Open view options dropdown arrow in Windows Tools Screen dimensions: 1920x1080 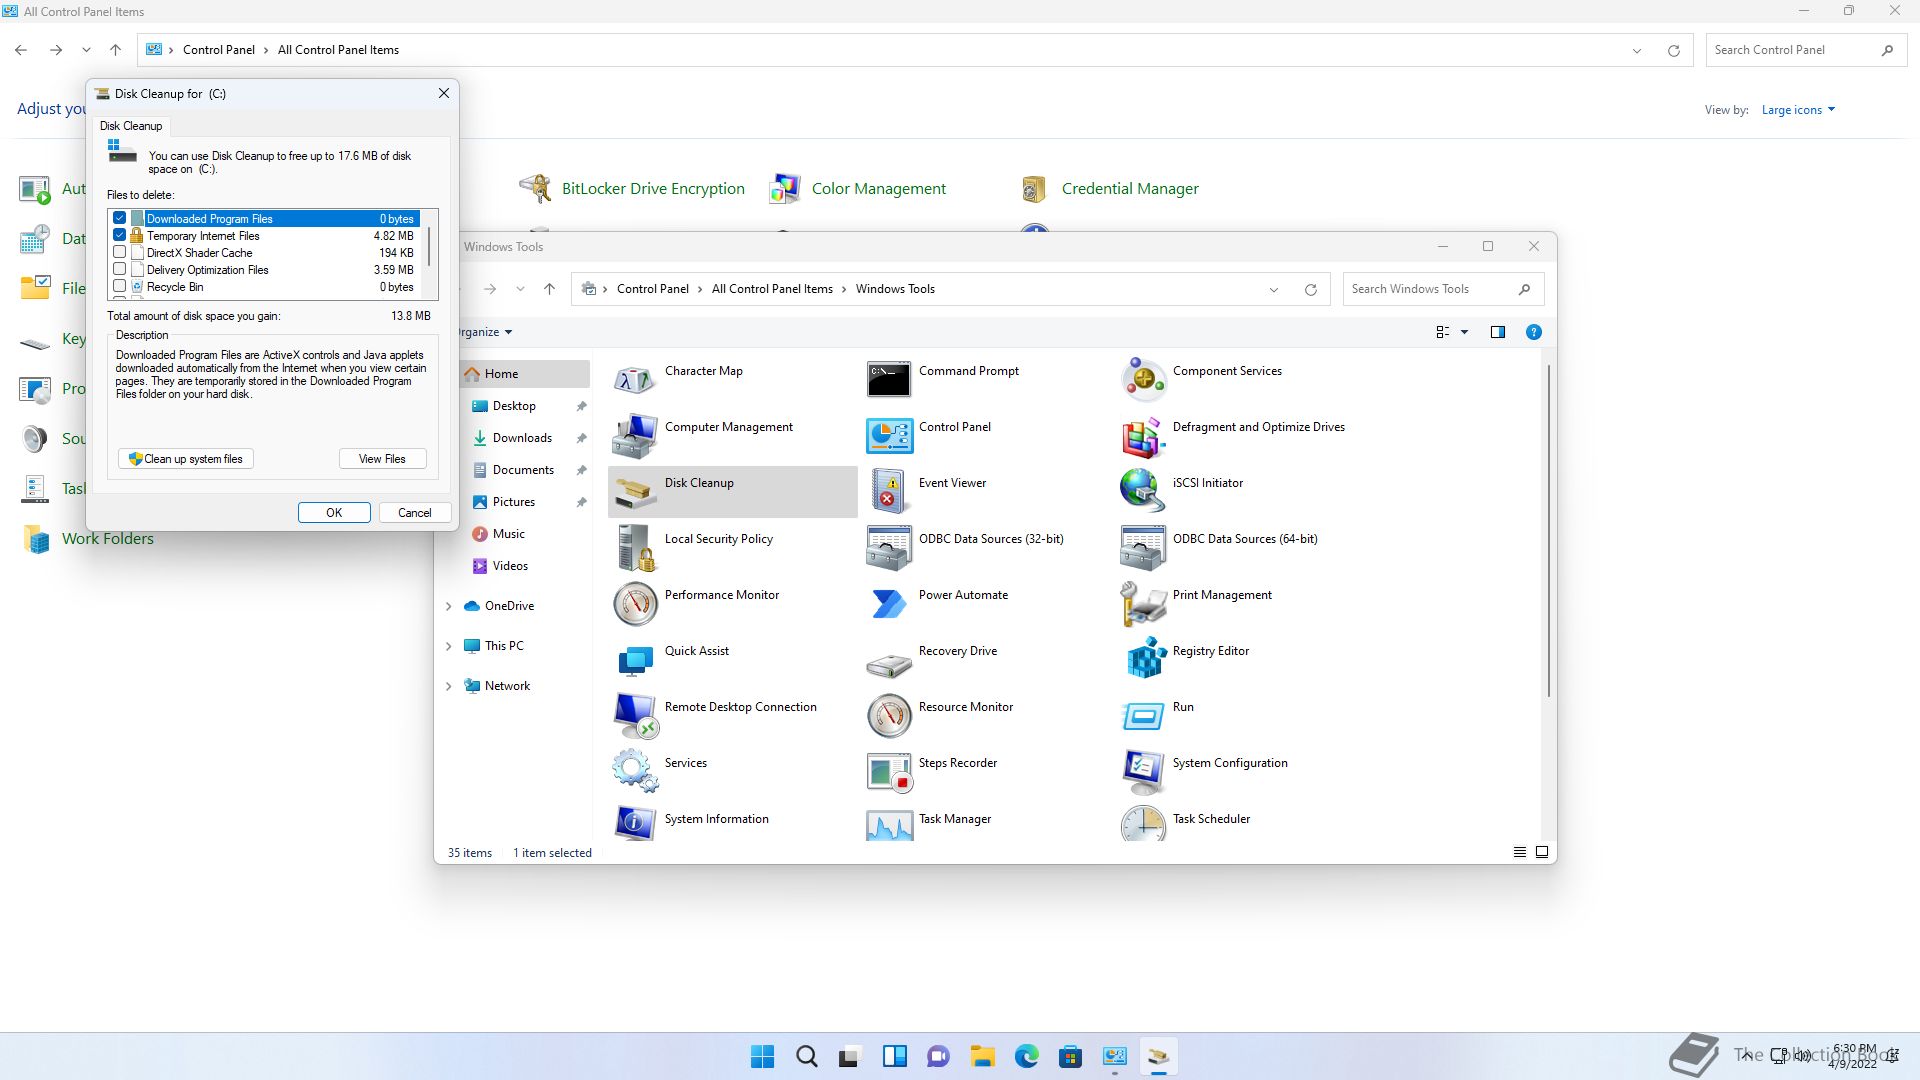click(x=1464, y=332)
